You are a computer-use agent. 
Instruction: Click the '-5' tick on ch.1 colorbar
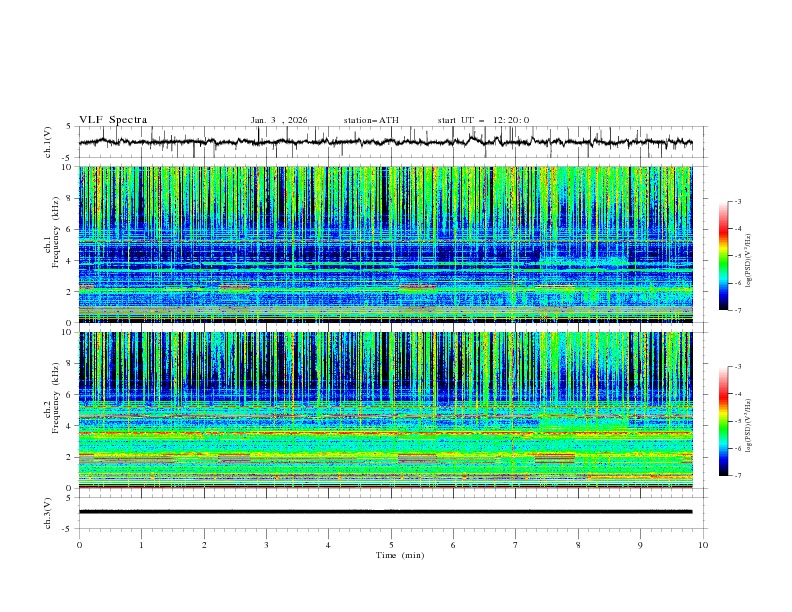point(737,256)
